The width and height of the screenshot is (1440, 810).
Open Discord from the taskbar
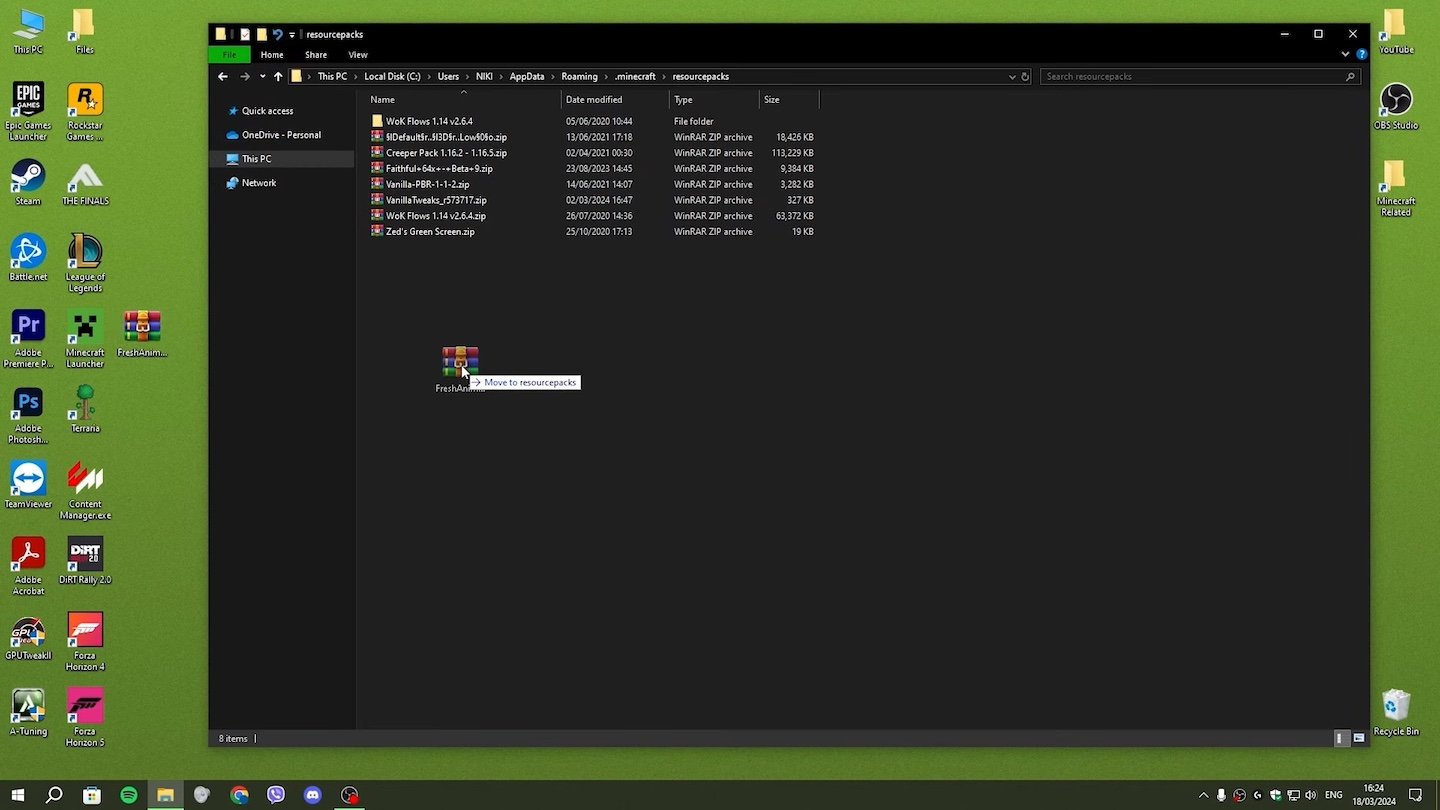coord(313,795)
